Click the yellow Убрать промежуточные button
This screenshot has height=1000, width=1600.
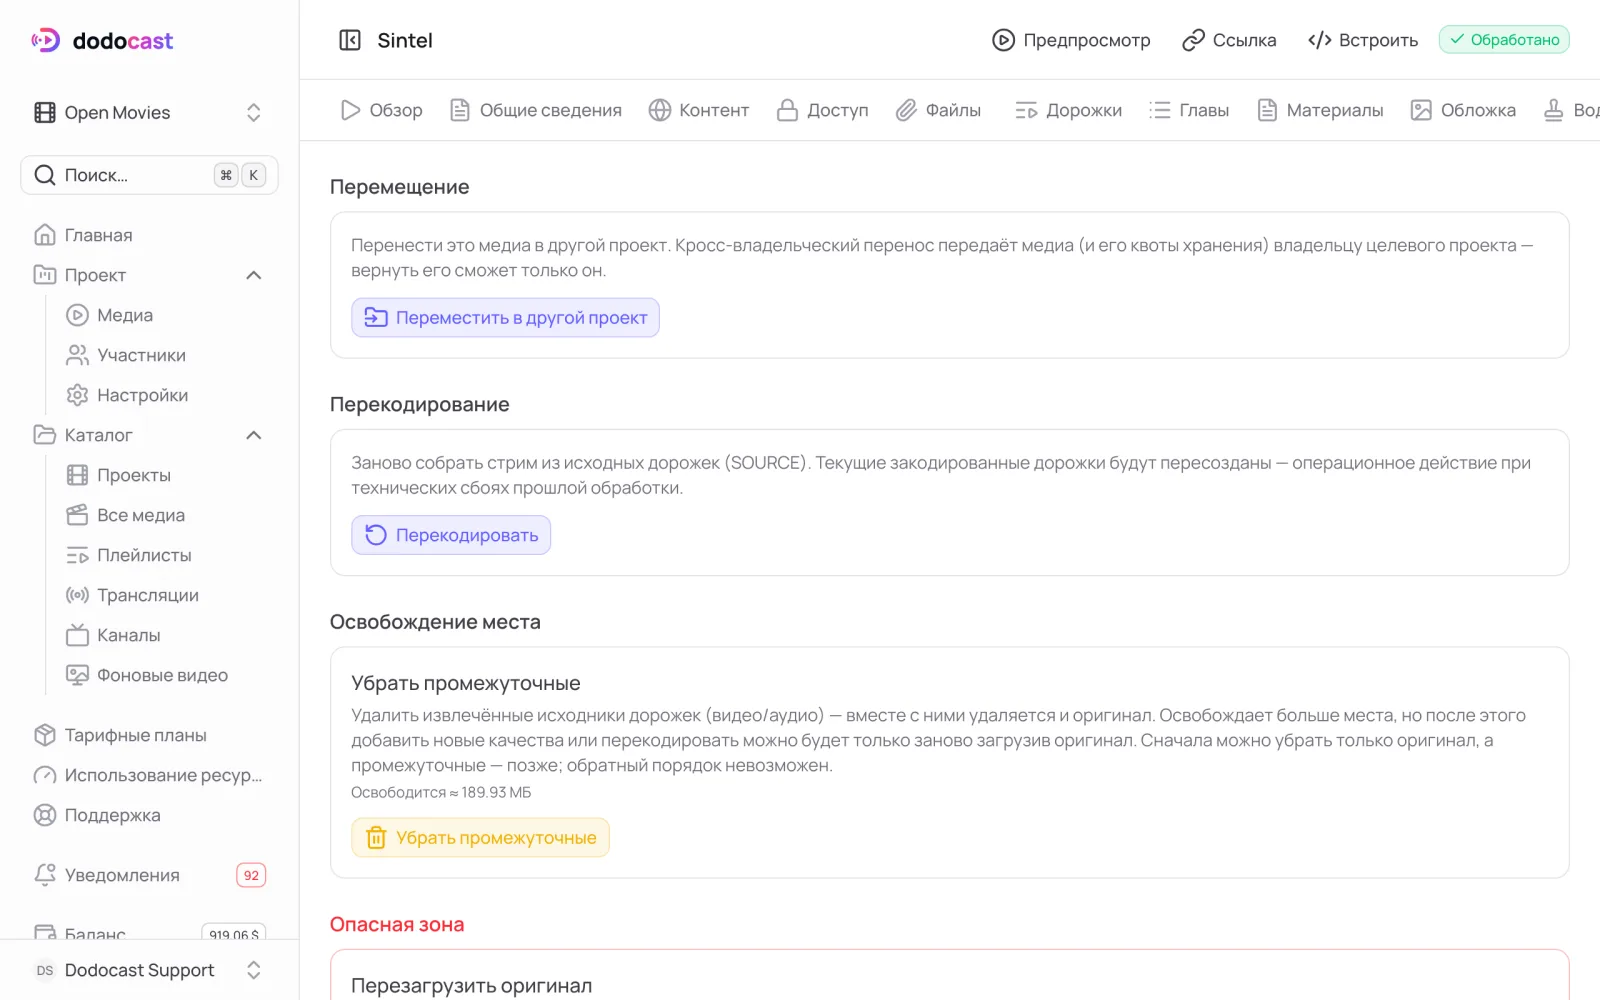click(480, 838)
